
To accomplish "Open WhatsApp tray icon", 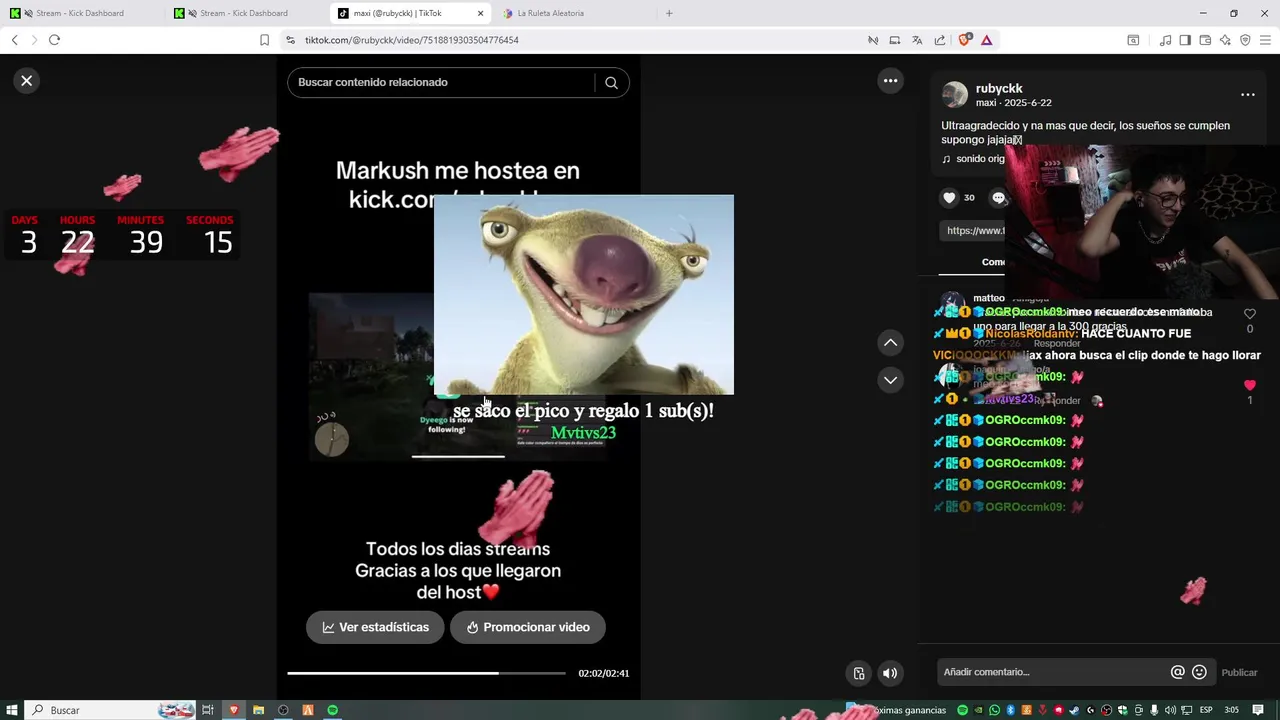I will point(994,710).
